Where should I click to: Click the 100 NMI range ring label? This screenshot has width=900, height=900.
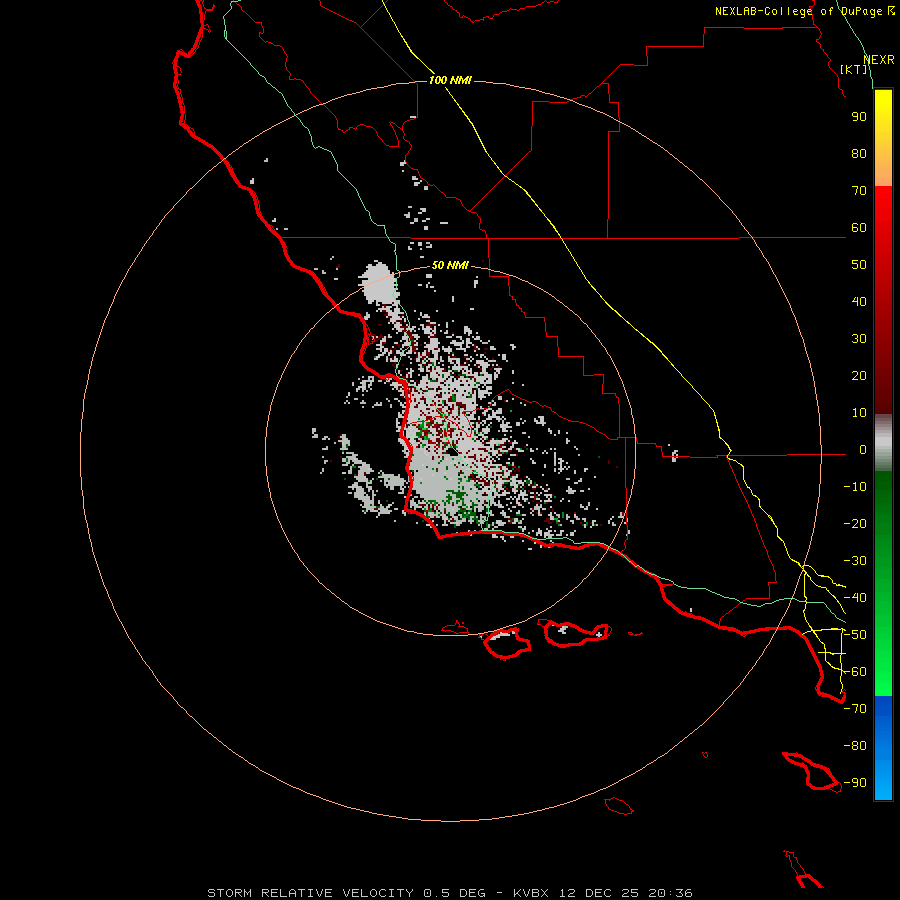coord(450,80)
